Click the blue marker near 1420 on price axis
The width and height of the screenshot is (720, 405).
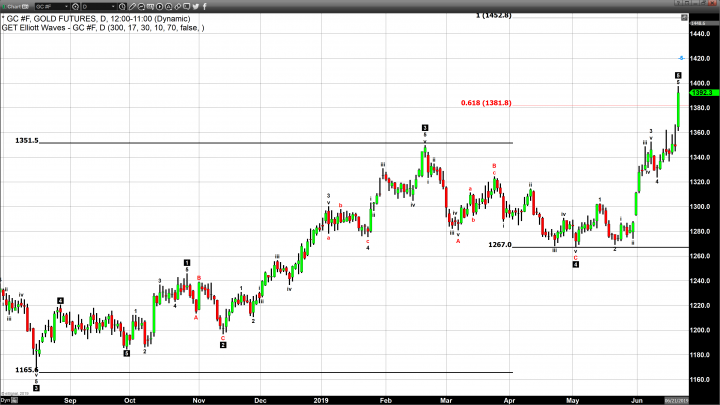tap(681, 58)
